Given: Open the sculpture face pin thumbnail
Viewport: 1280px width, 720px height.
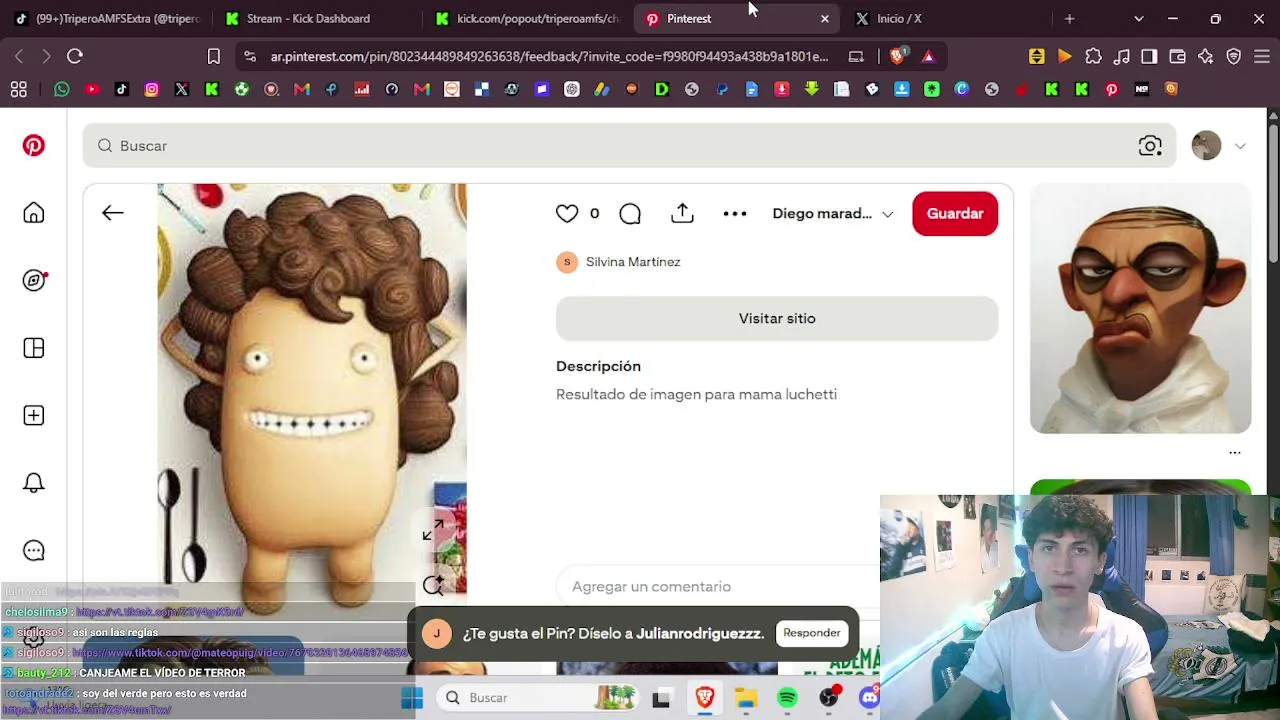Looking at the screenshot, I should [1141, 309].
